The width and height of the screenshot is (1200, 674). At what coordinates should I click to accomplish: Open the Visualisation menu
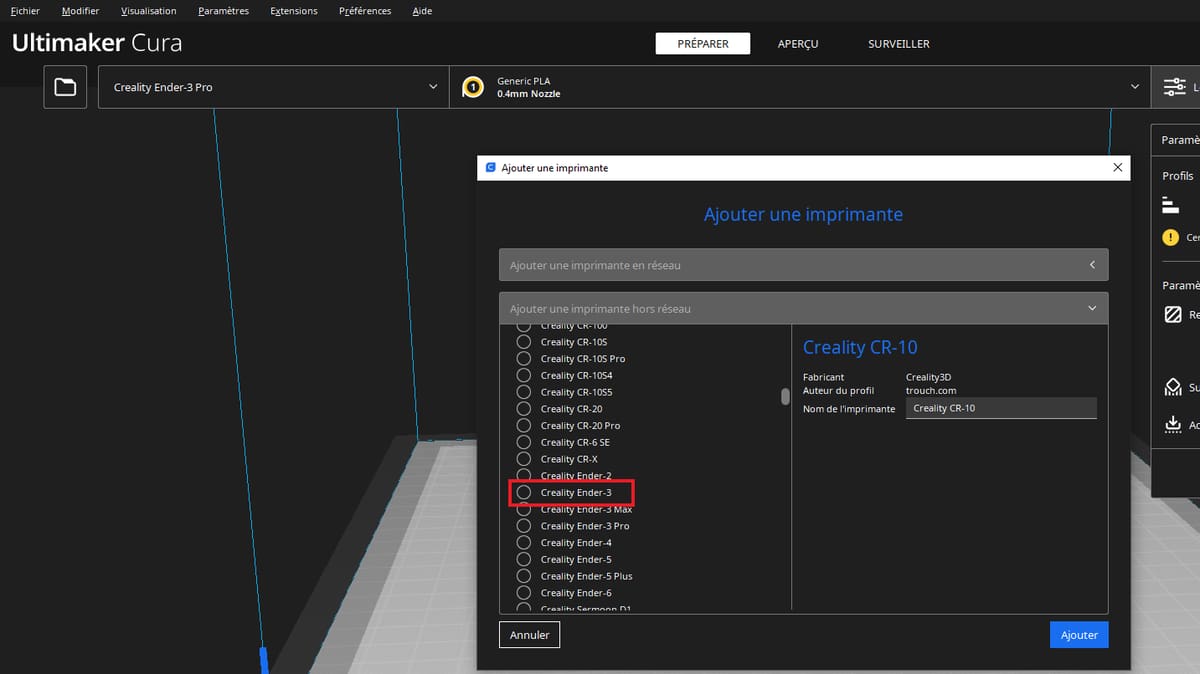click(148, 11)
